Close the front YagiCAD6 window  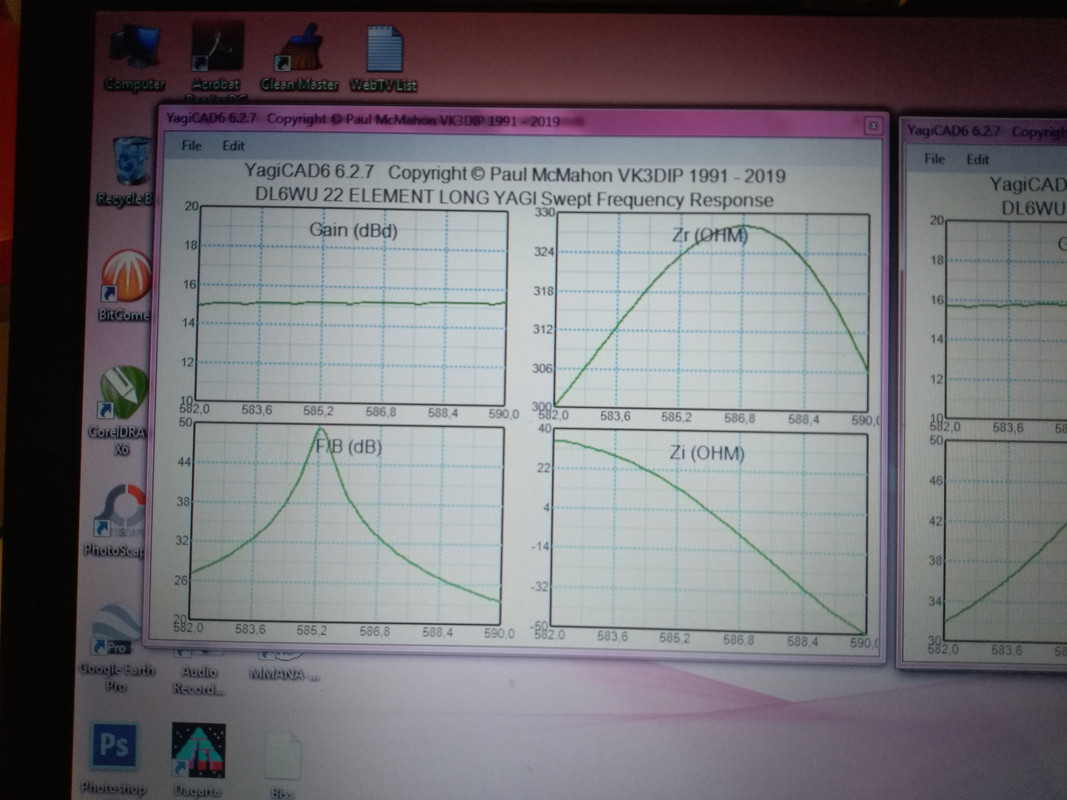pyautogui.click(x=874, y=126)
